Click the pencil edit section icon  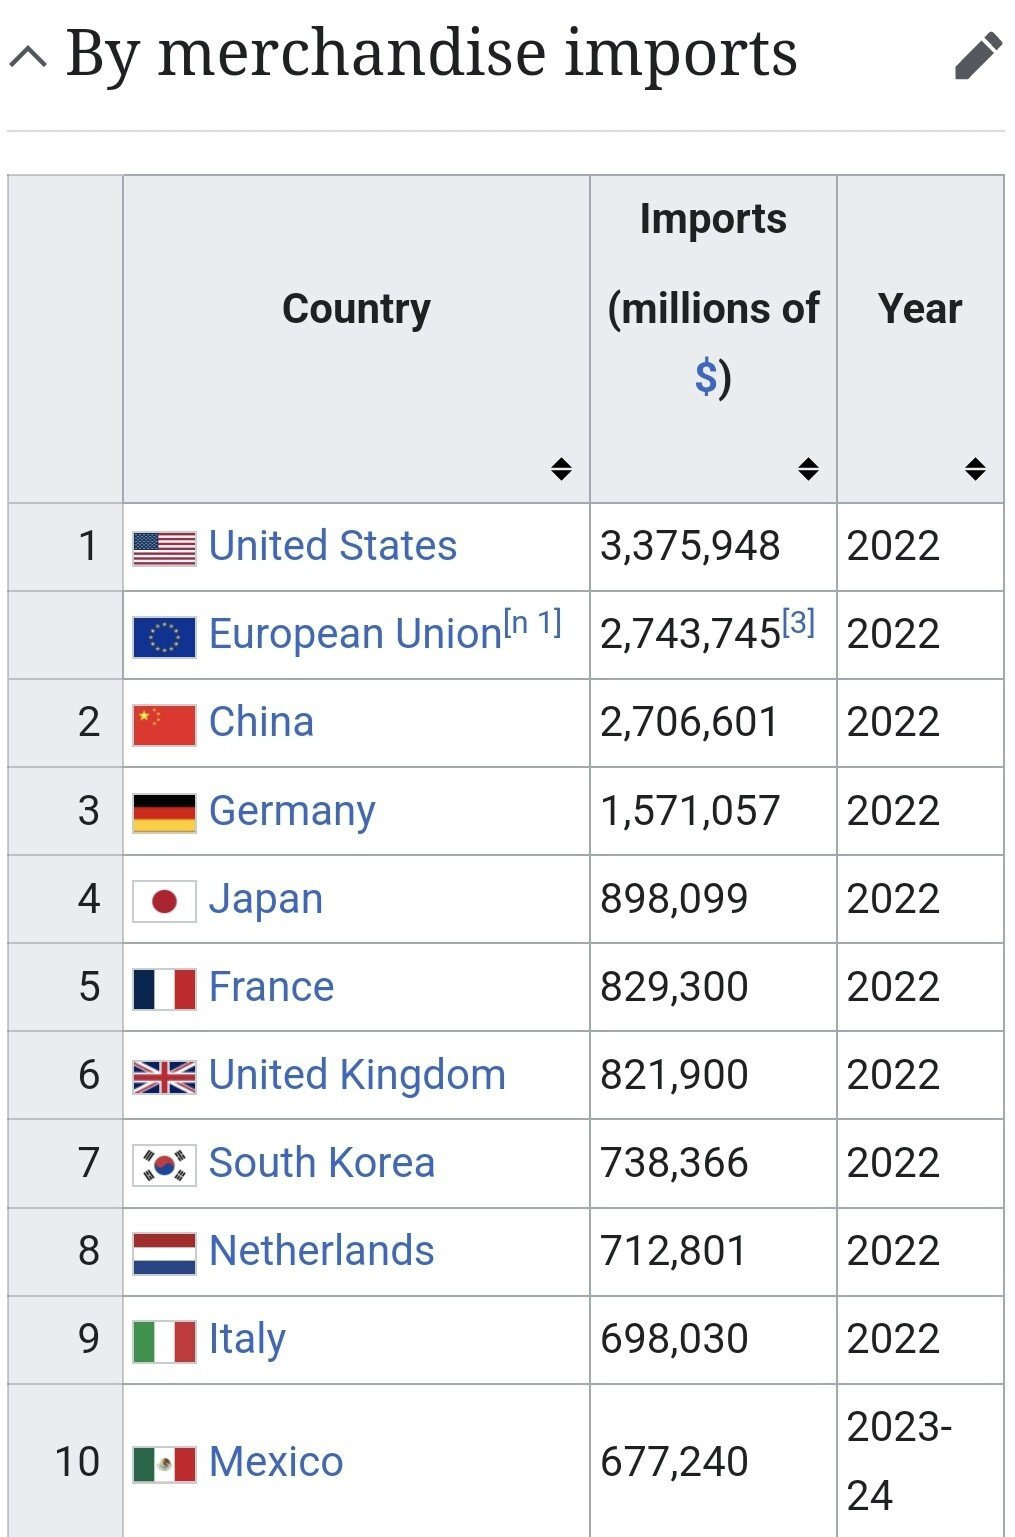977,56
